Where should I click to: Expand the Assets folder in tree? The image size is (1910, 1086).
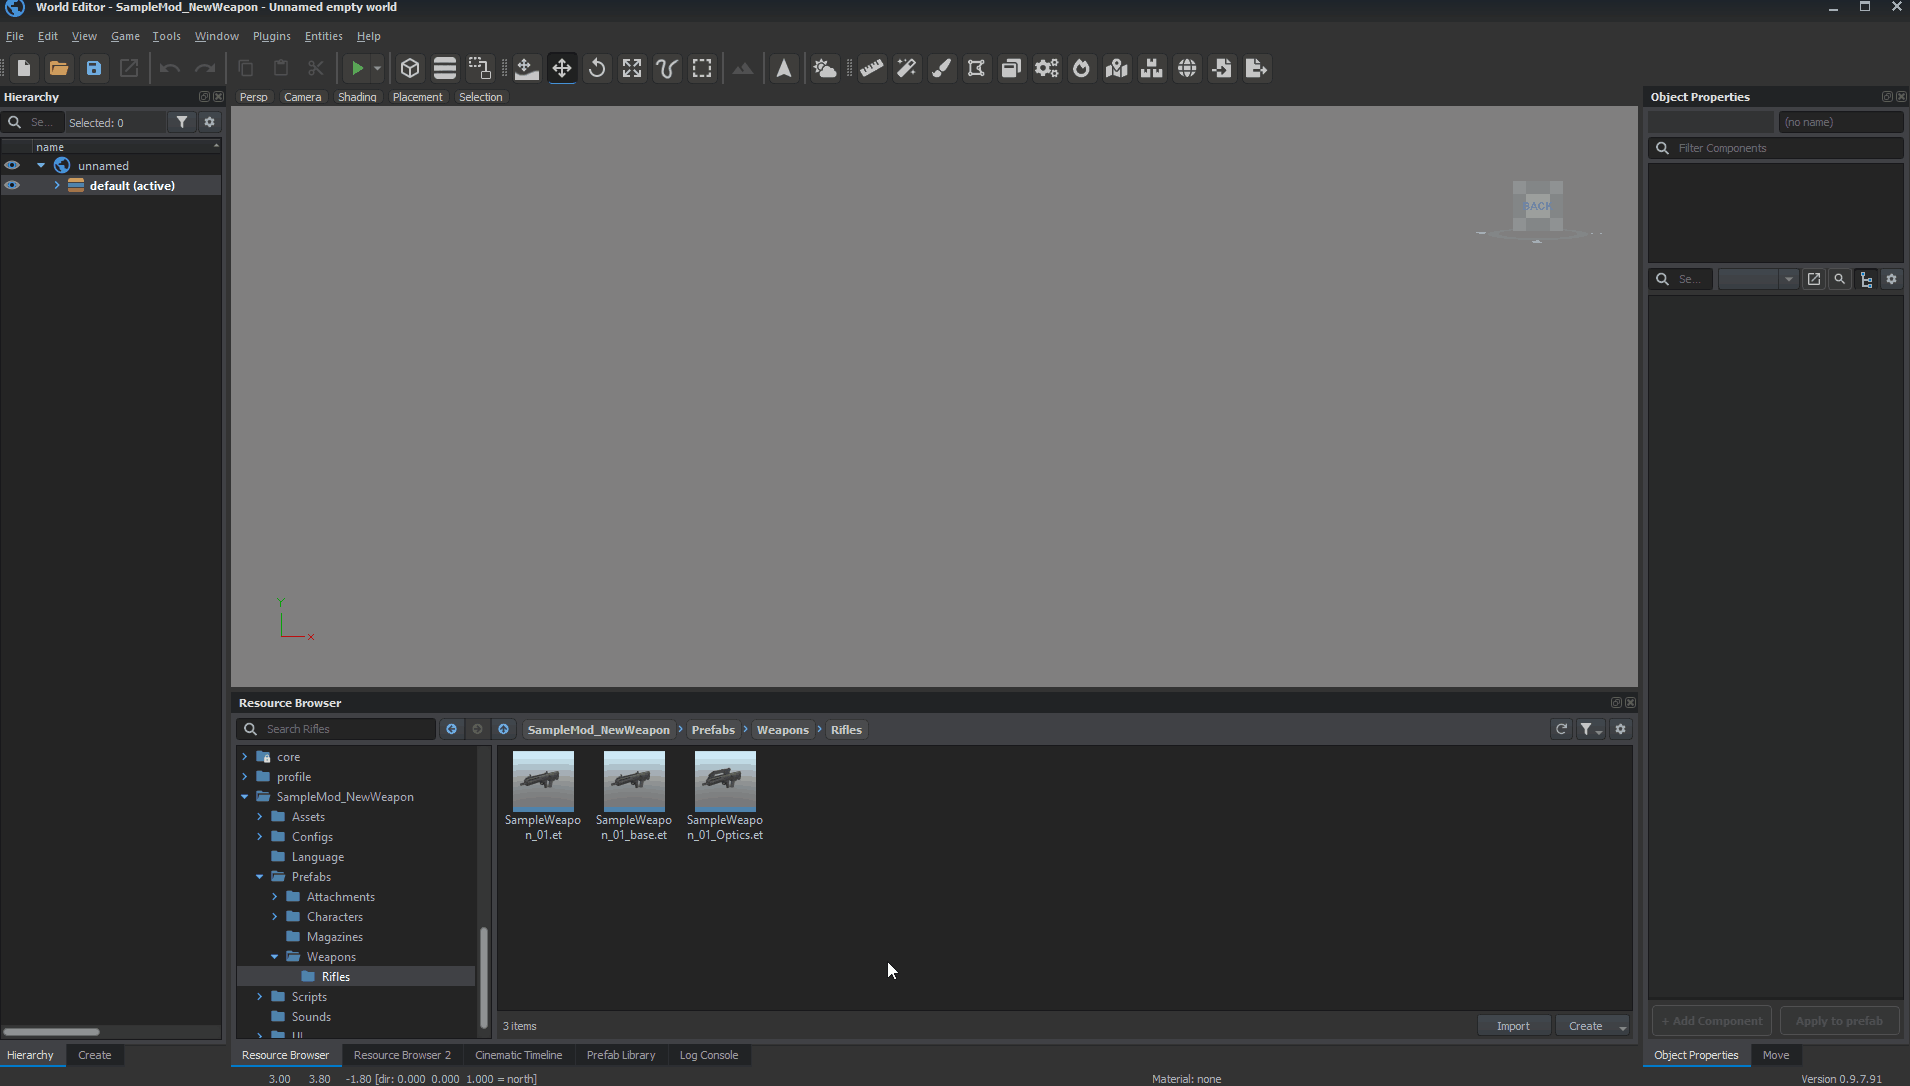260,817
